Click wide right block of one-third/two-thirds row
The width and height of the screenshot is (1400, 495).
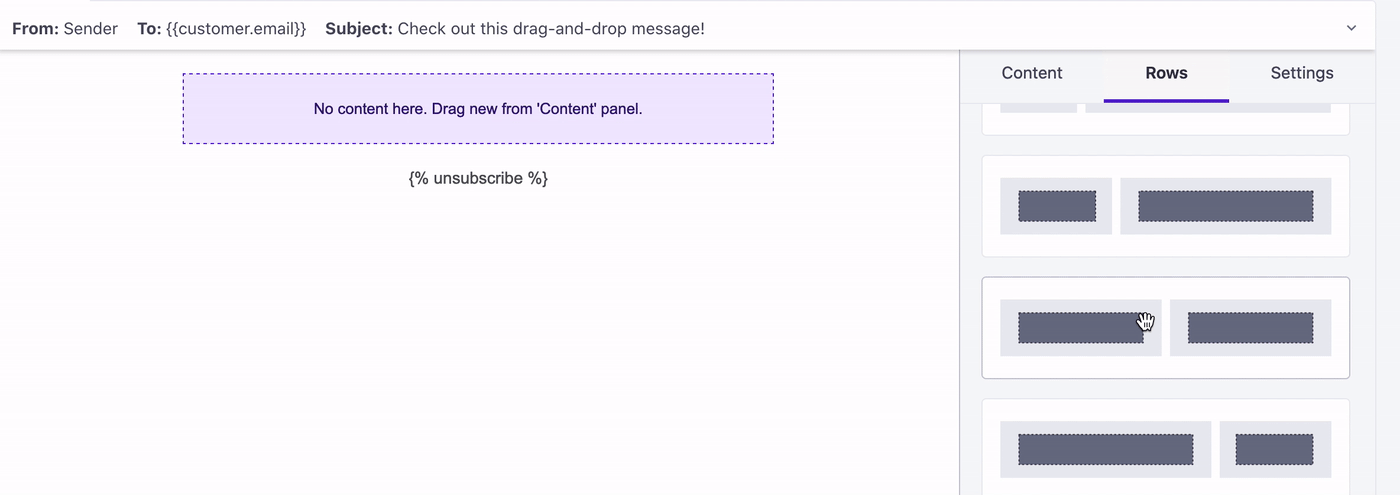pos(1225,206)
